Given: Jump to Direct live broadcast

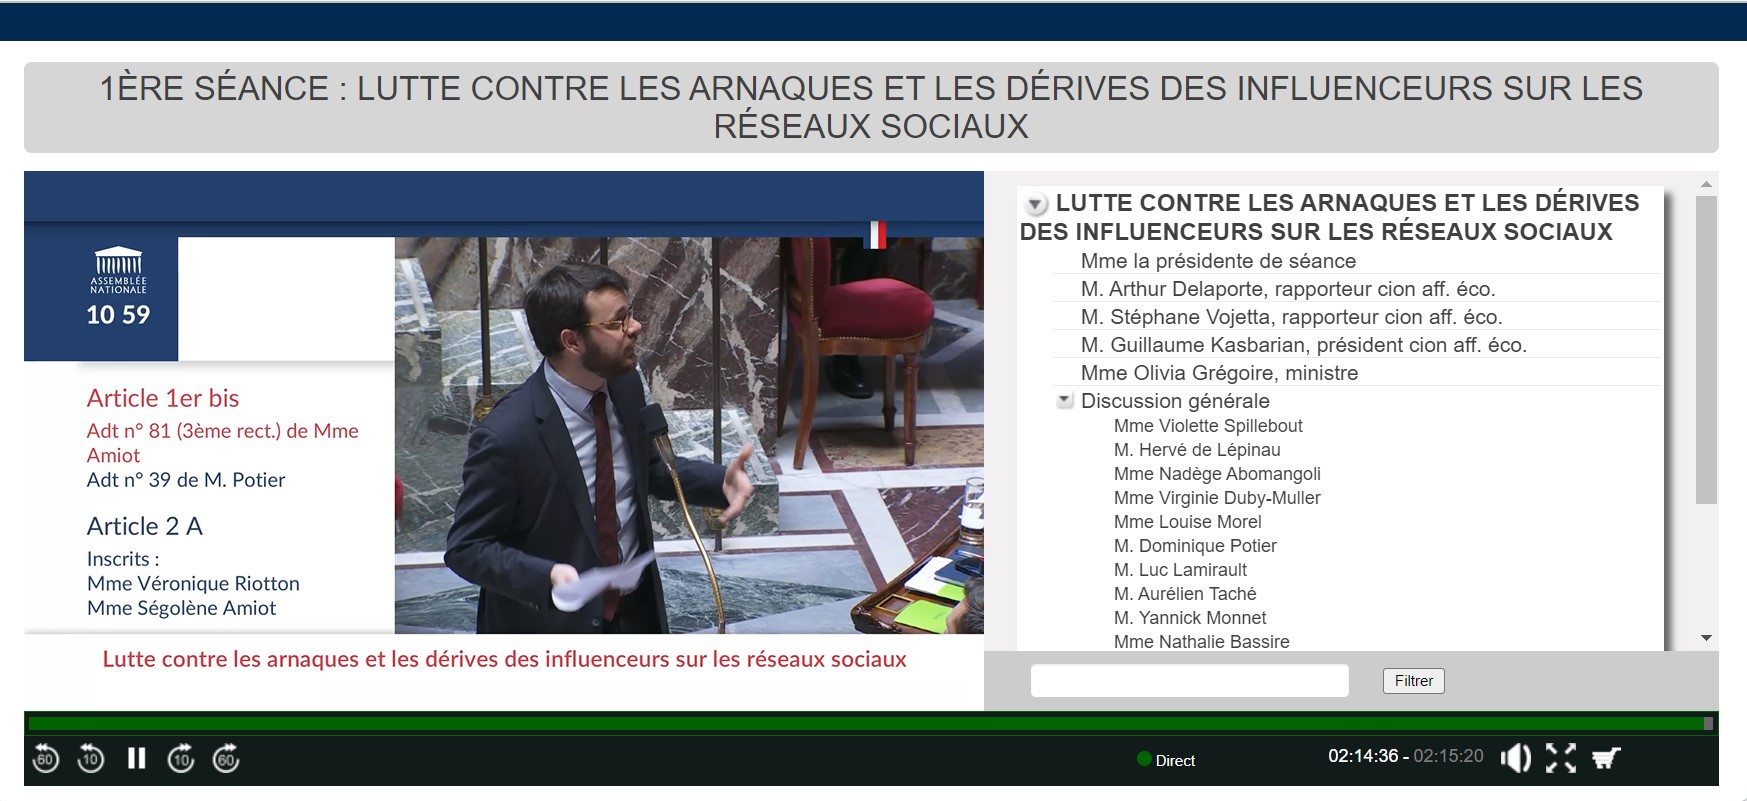Looking at the screenshot, I should 1166,760.
